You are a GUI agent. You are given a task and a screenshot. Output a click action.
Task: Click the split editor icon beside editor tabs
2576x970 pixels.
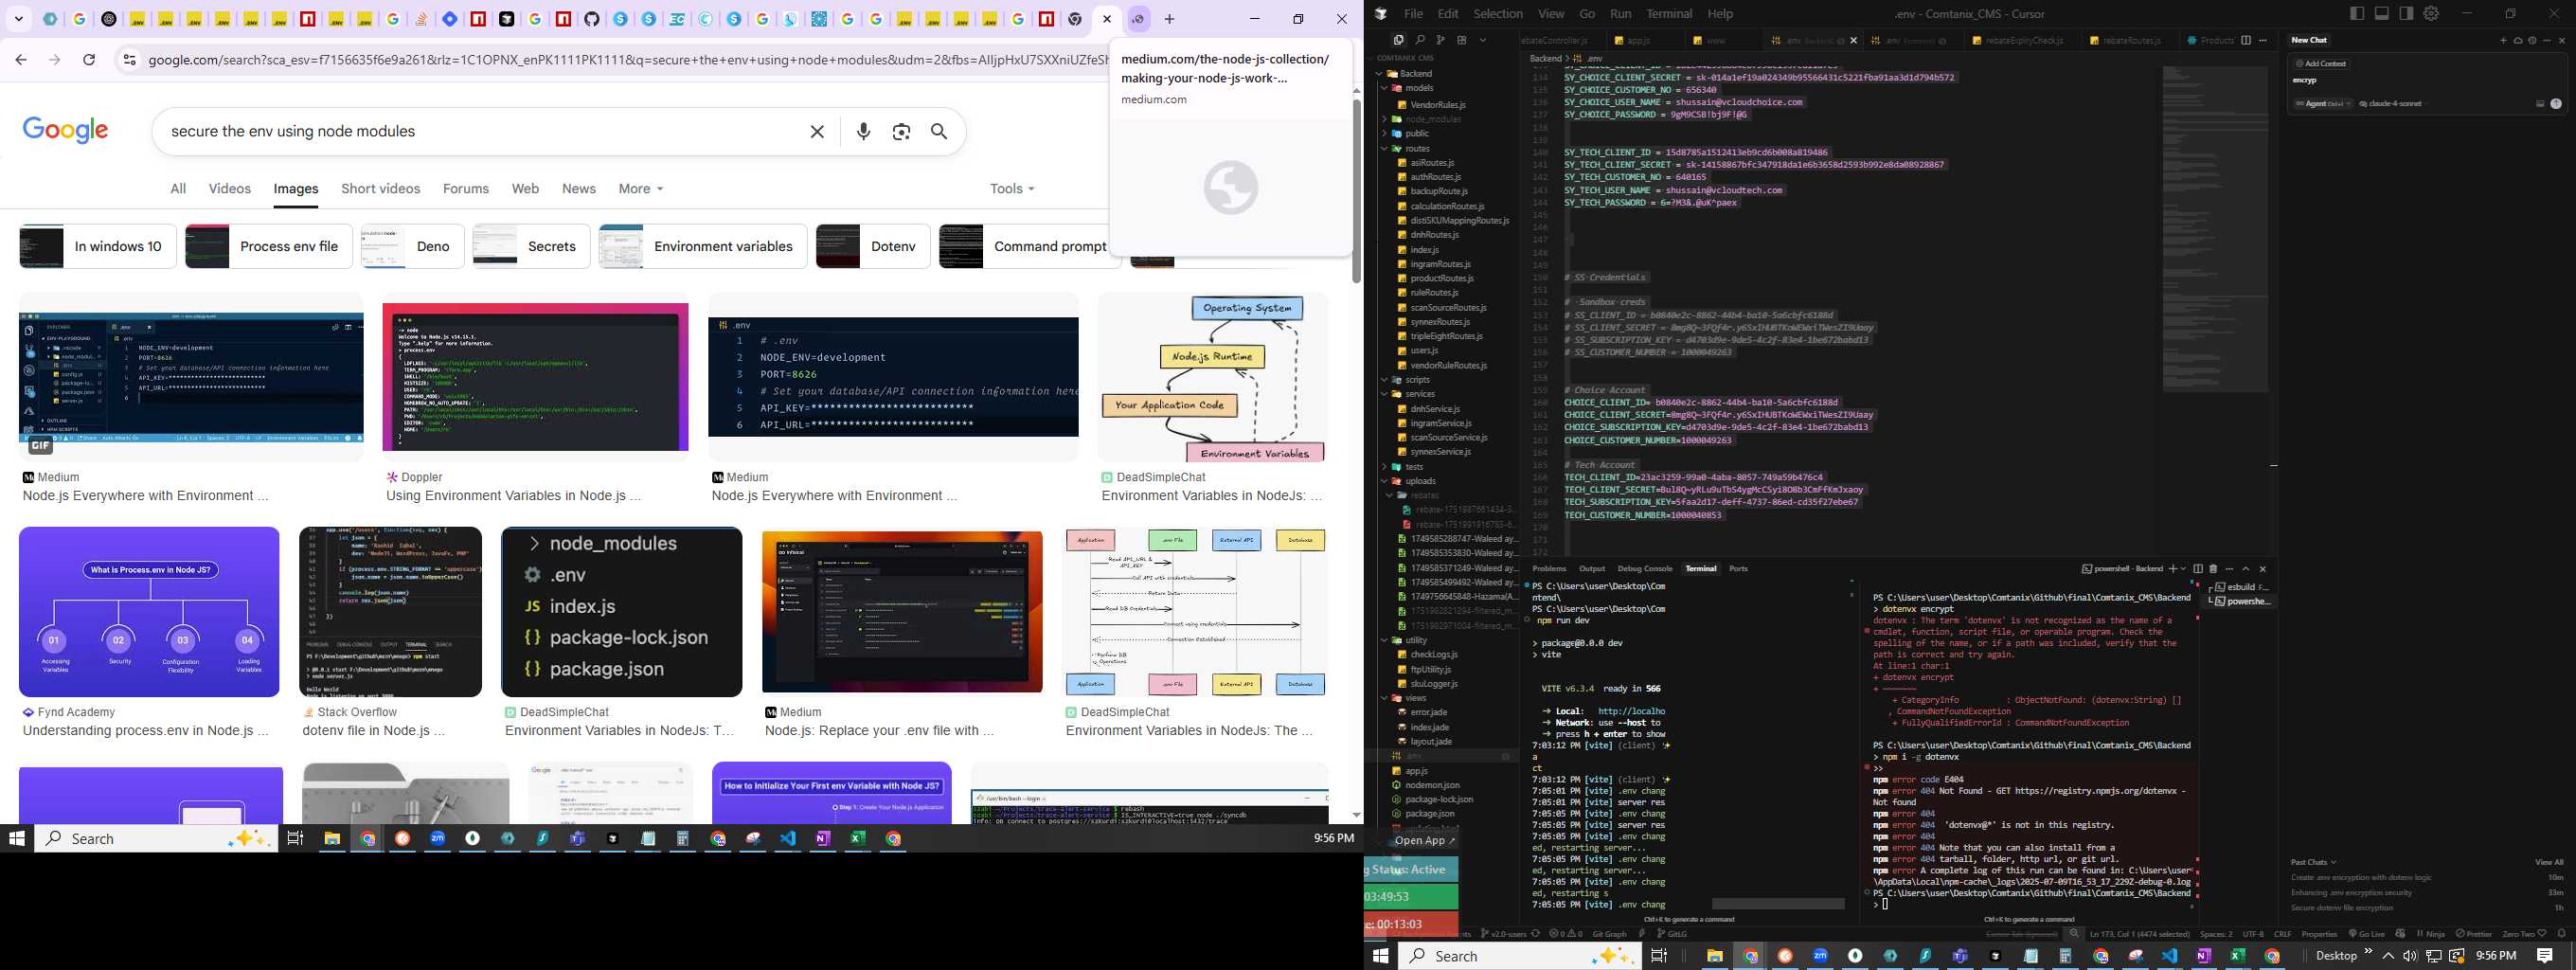pos(2246,40)
